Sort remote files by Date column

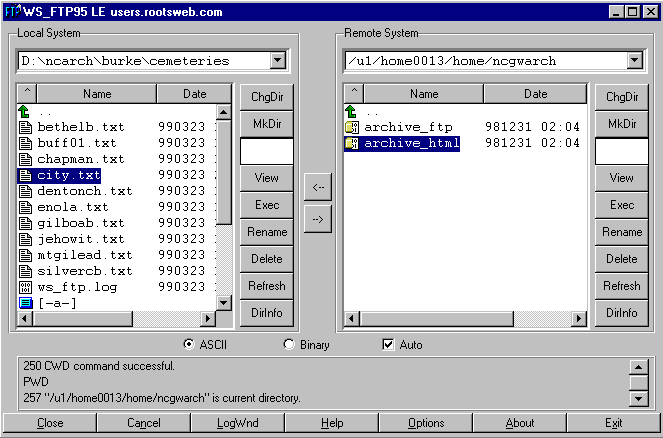pos(535,94)
